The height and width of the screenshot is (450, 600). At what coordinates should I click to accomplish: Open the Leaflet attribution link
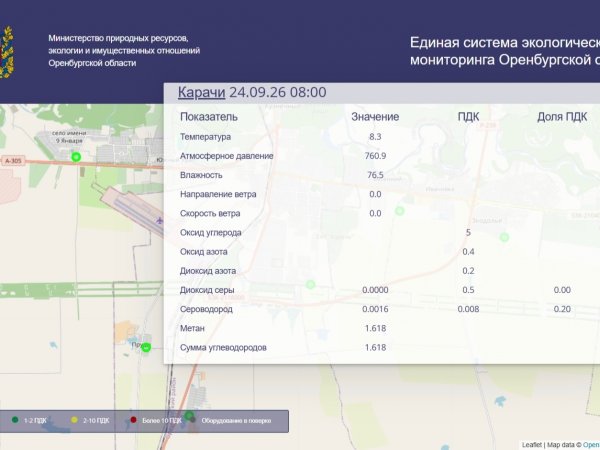tap(532, 445)
